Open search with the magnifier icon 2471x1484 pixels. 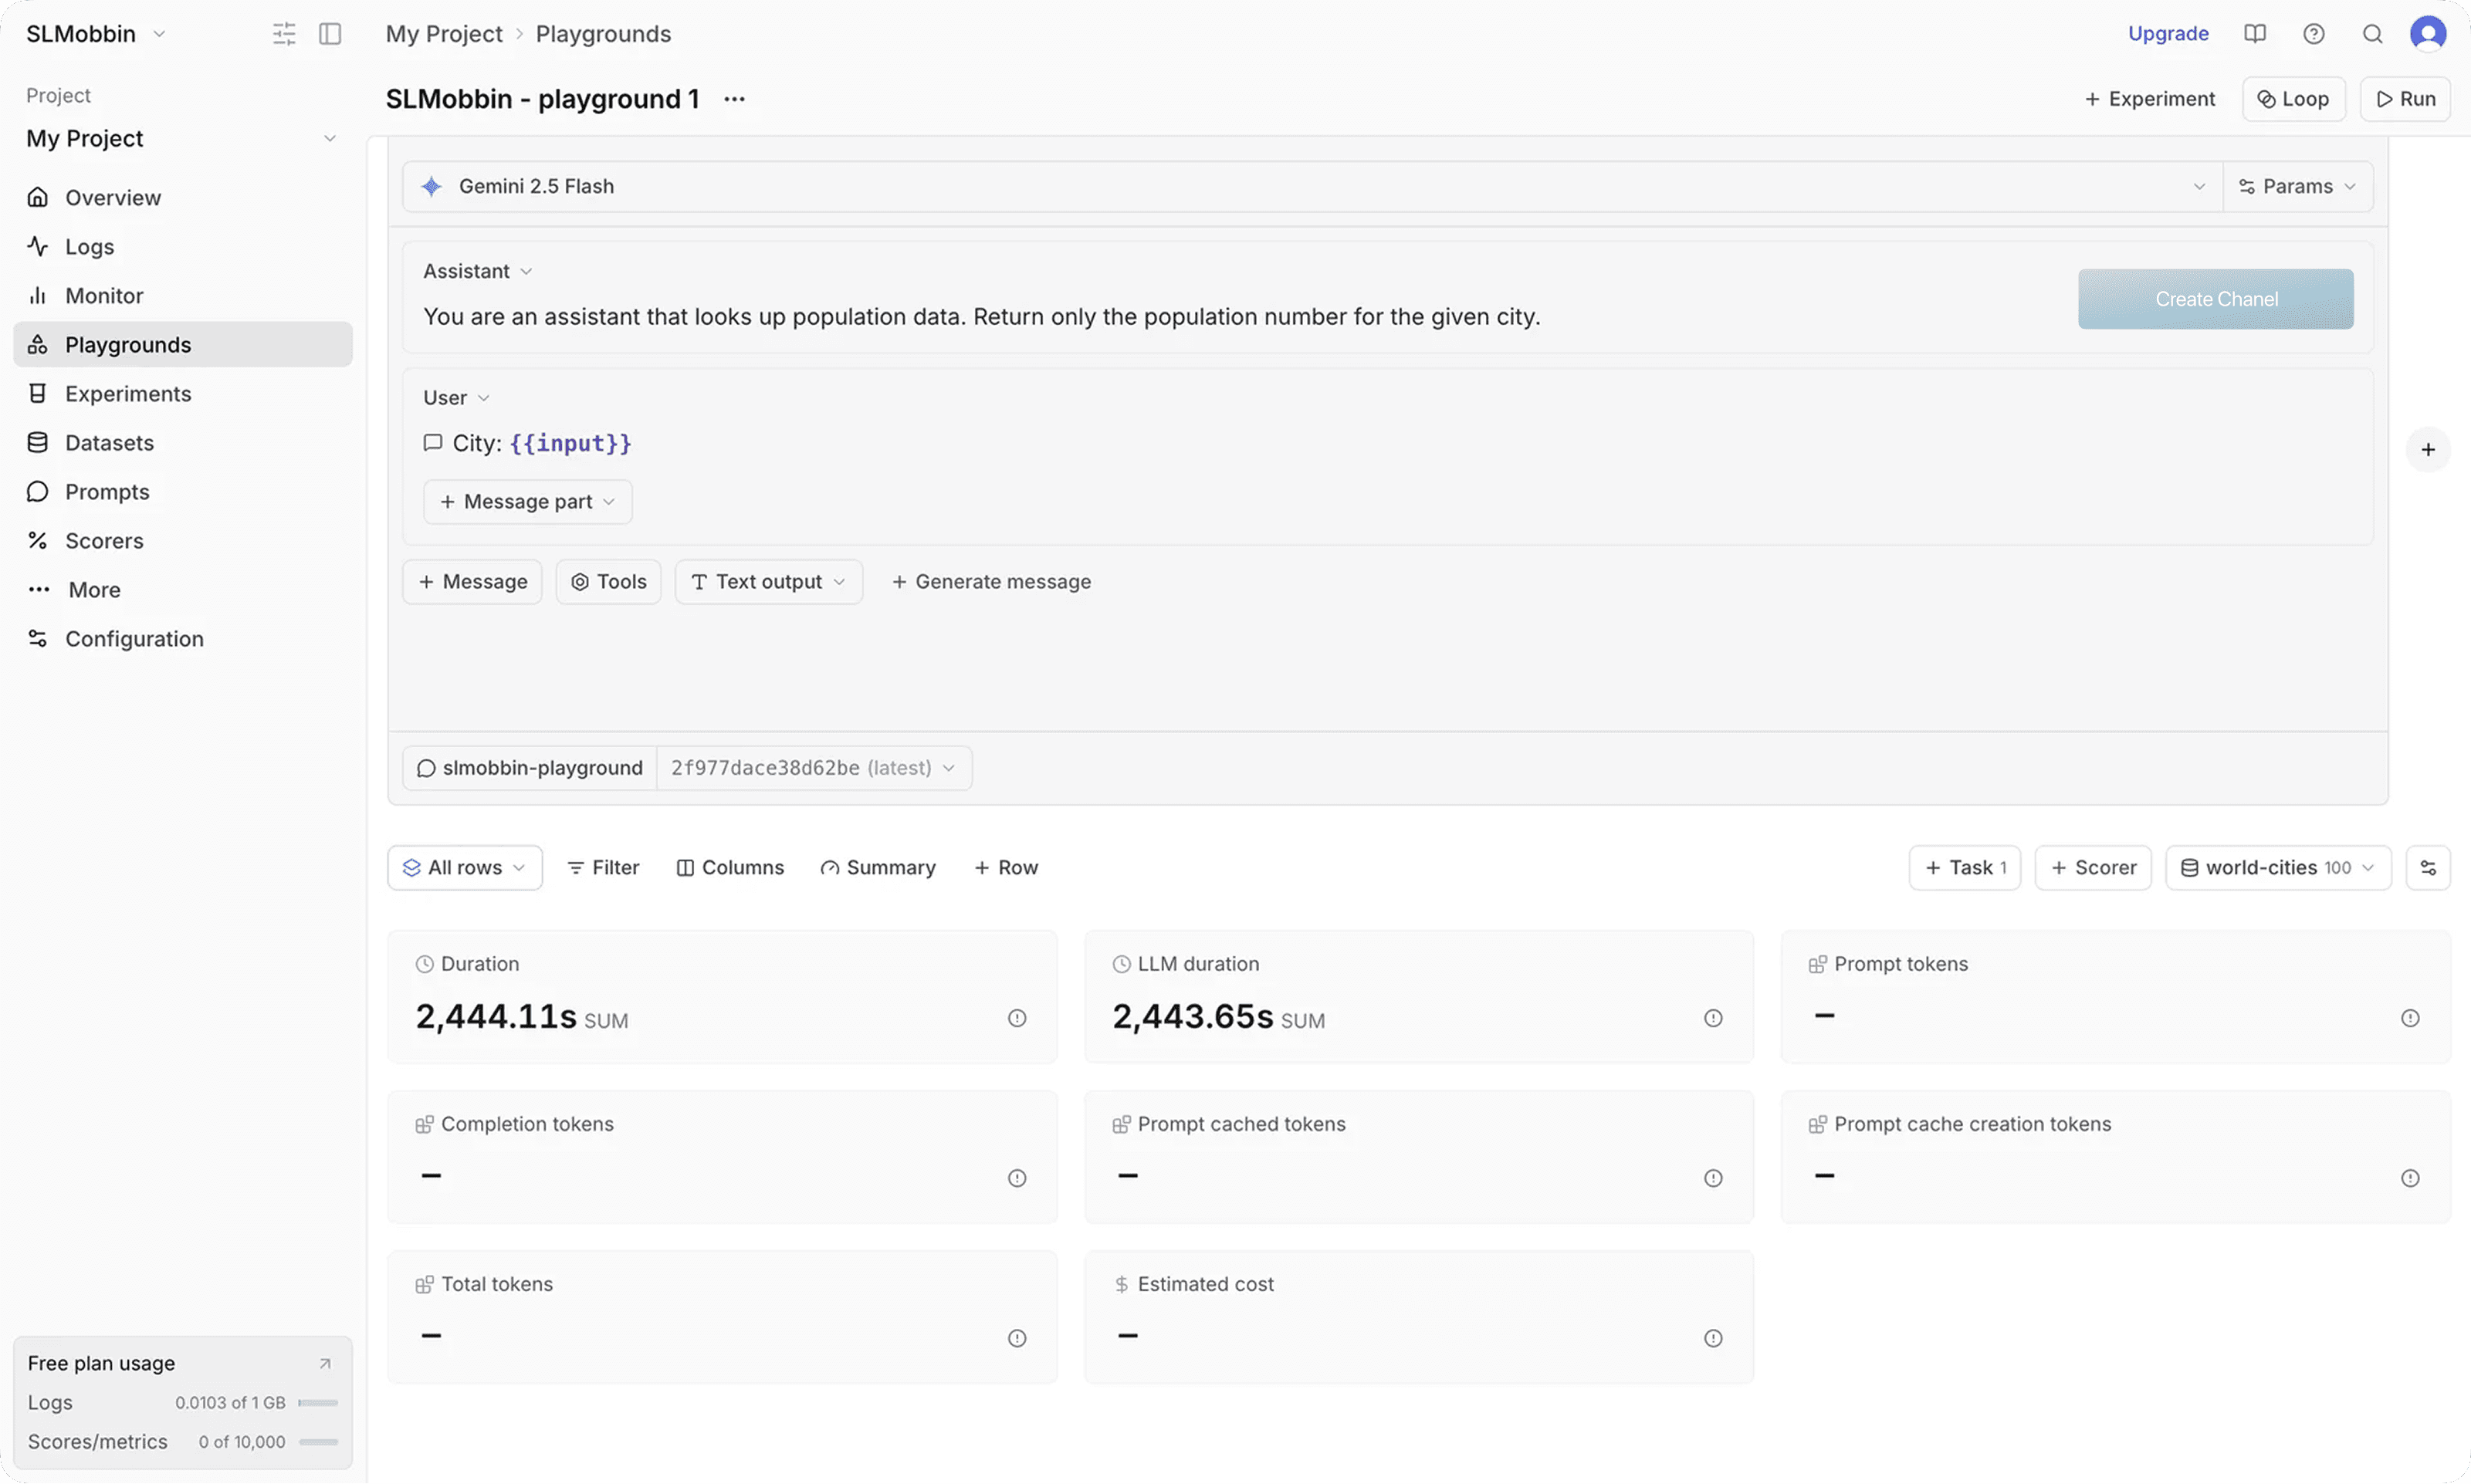[x=2372, y=34]
